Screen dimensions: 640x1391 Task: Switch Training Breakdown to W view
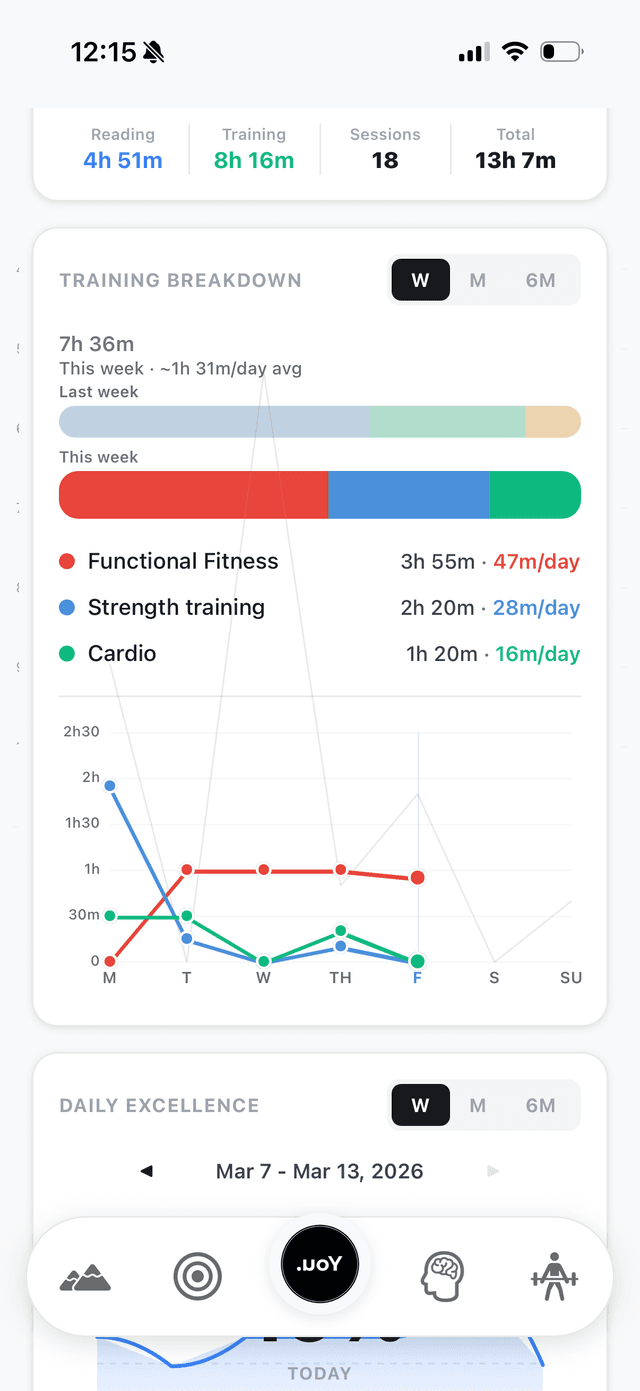pos(420,280)
